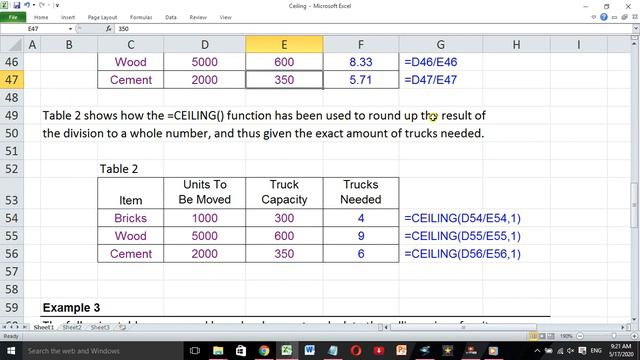Switch to the Insert ribbon tab
Image resolution: width=640 pixels, height=360 pixels.
tap(68, 17)
